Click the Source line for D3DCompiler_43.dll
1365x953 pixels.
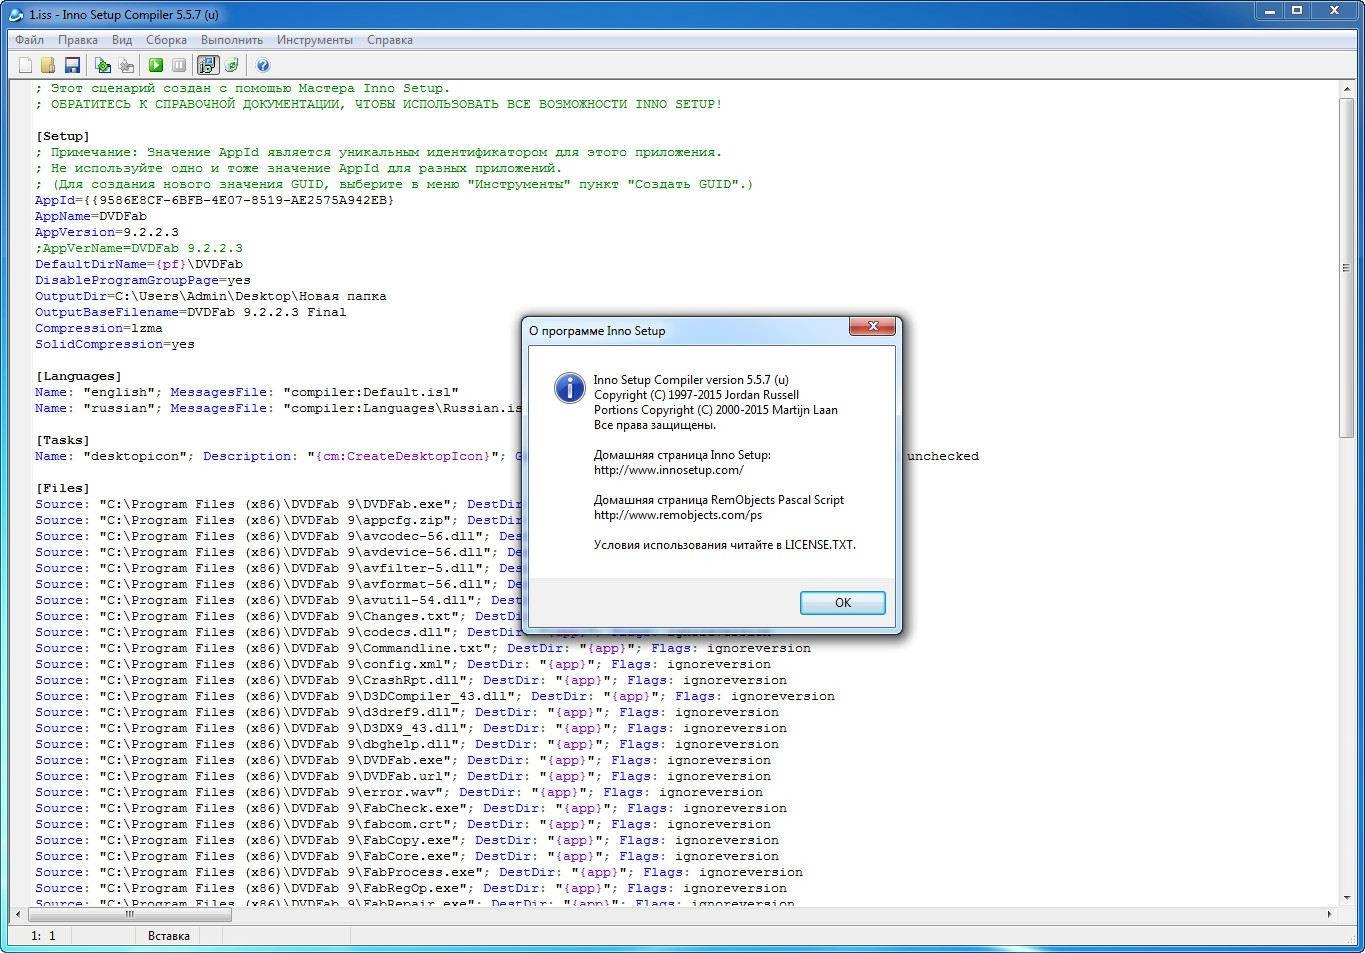(x=435, y=696)
